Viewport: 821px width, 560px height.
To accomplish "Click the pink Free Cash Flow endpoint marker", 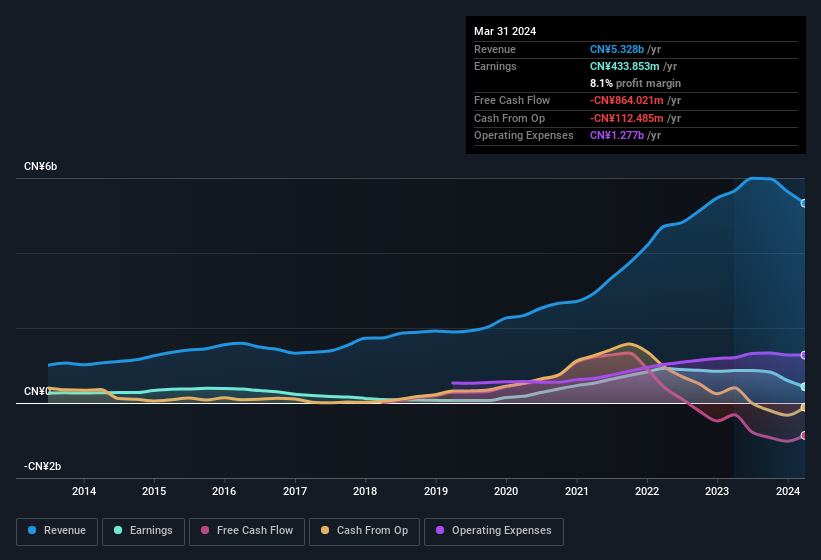I will [x=804, y=436].
